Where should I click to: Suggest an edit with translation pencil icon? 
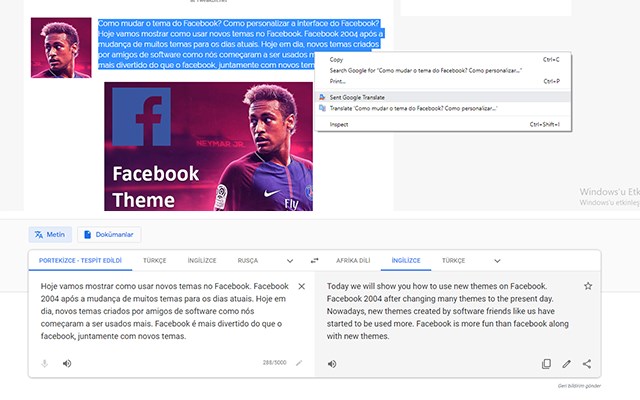[x=566, y=364]
